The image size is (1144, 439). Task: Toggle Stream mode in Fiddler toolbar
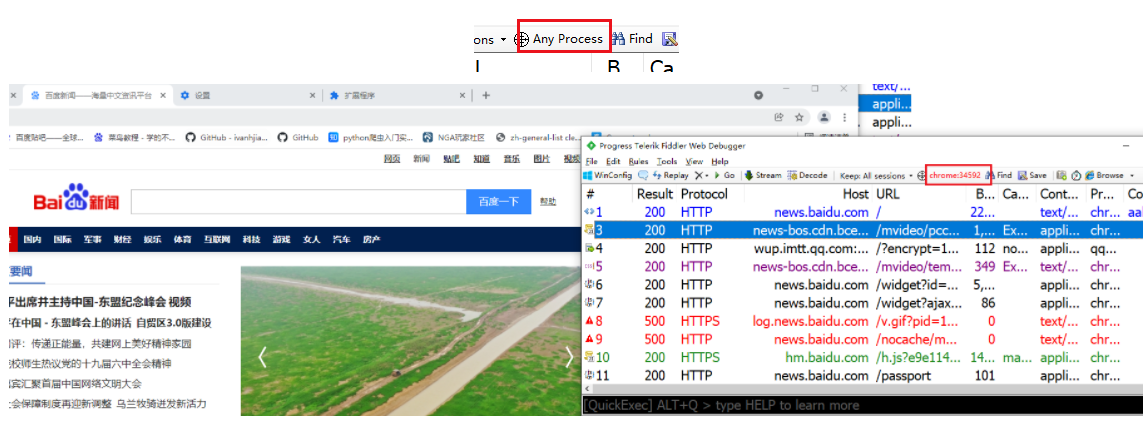click(763, 176)
